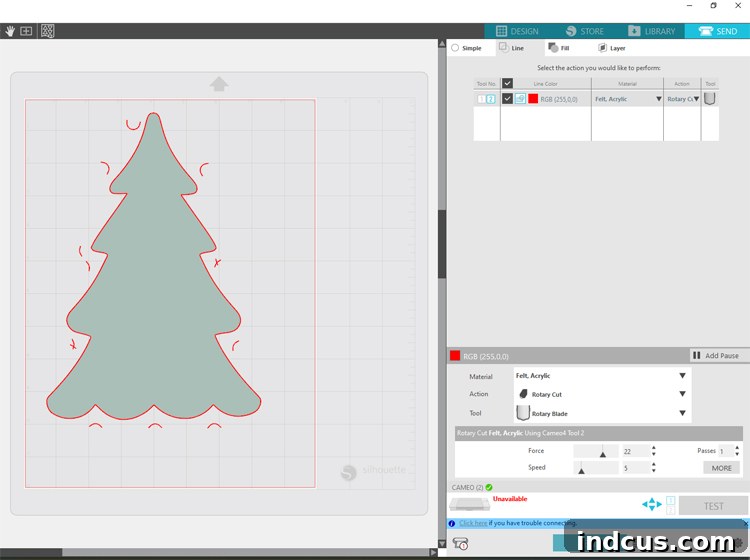This screenshot has height=560, width=750.
Task: Click the Add Pause button
Action: click(716, 355)
